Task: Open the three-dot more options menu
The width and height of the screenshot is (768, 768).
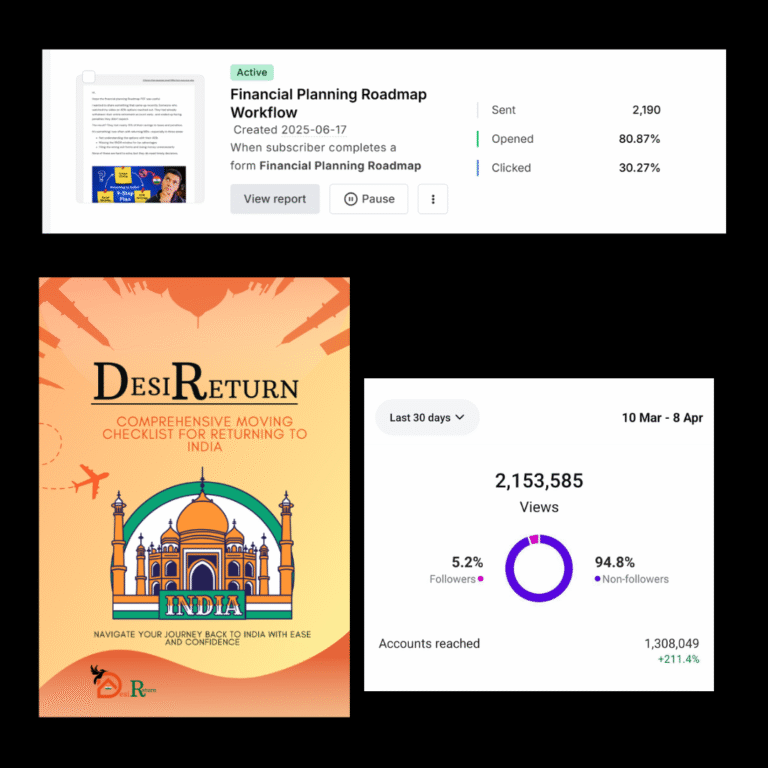Action: (433, 199)
